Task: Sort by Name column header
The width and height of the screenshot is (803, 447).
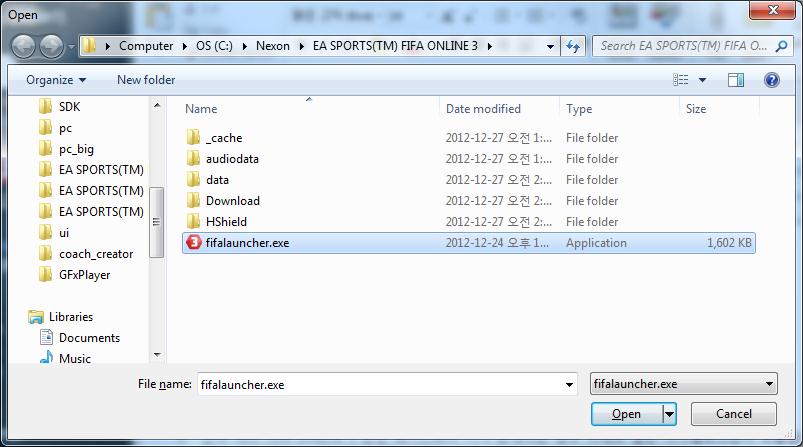Action: (201, 109)
